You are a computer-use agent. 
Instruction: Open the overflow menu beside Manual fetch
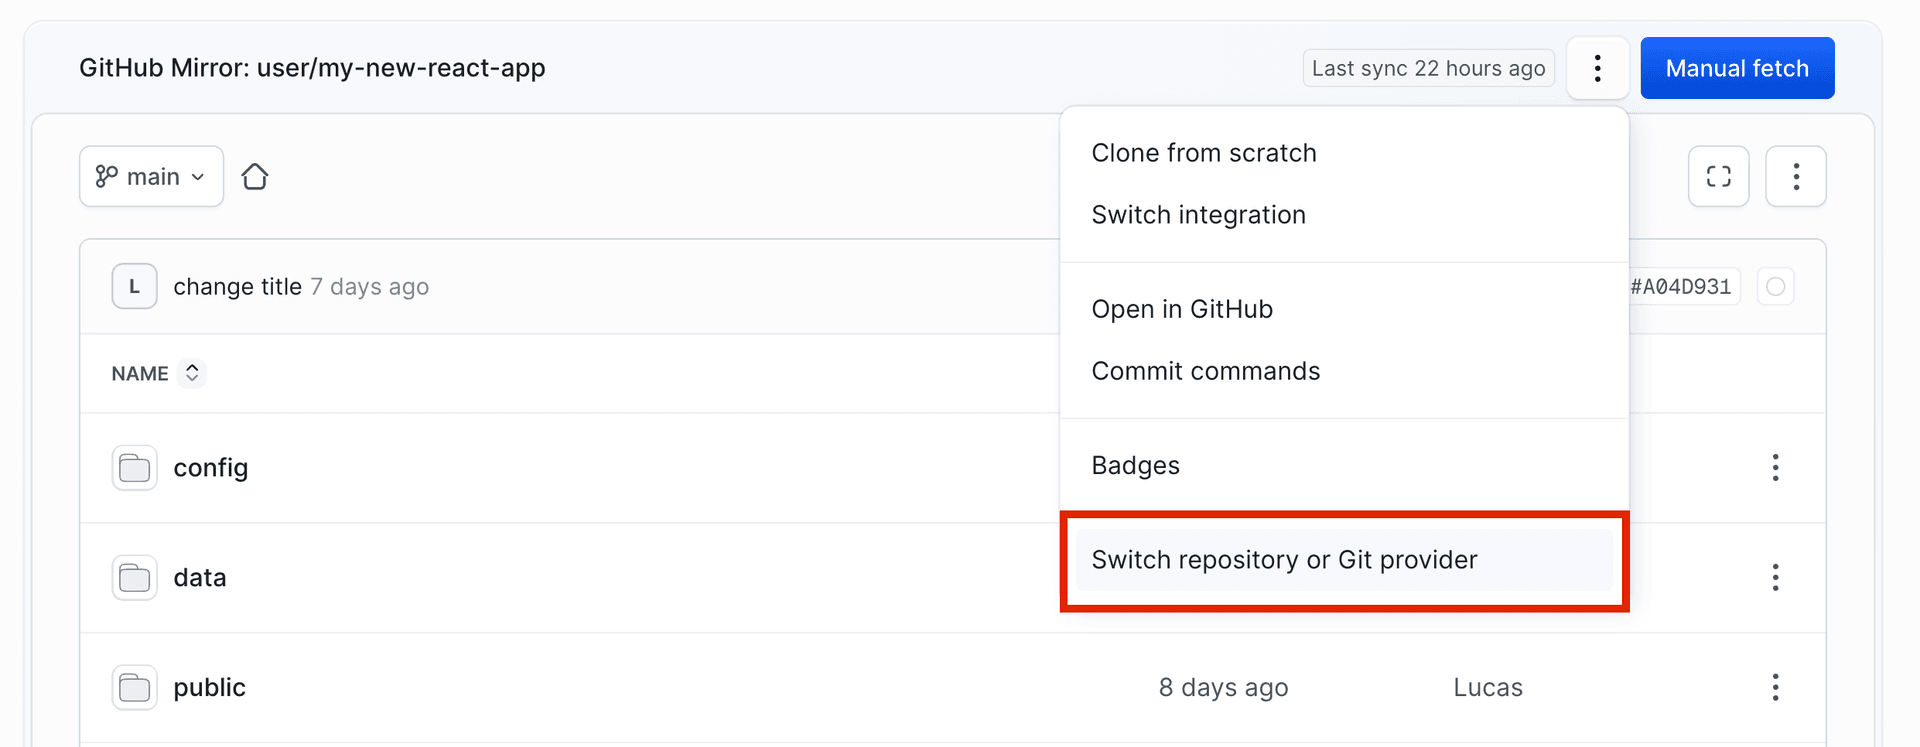[x=1597, y=68]
